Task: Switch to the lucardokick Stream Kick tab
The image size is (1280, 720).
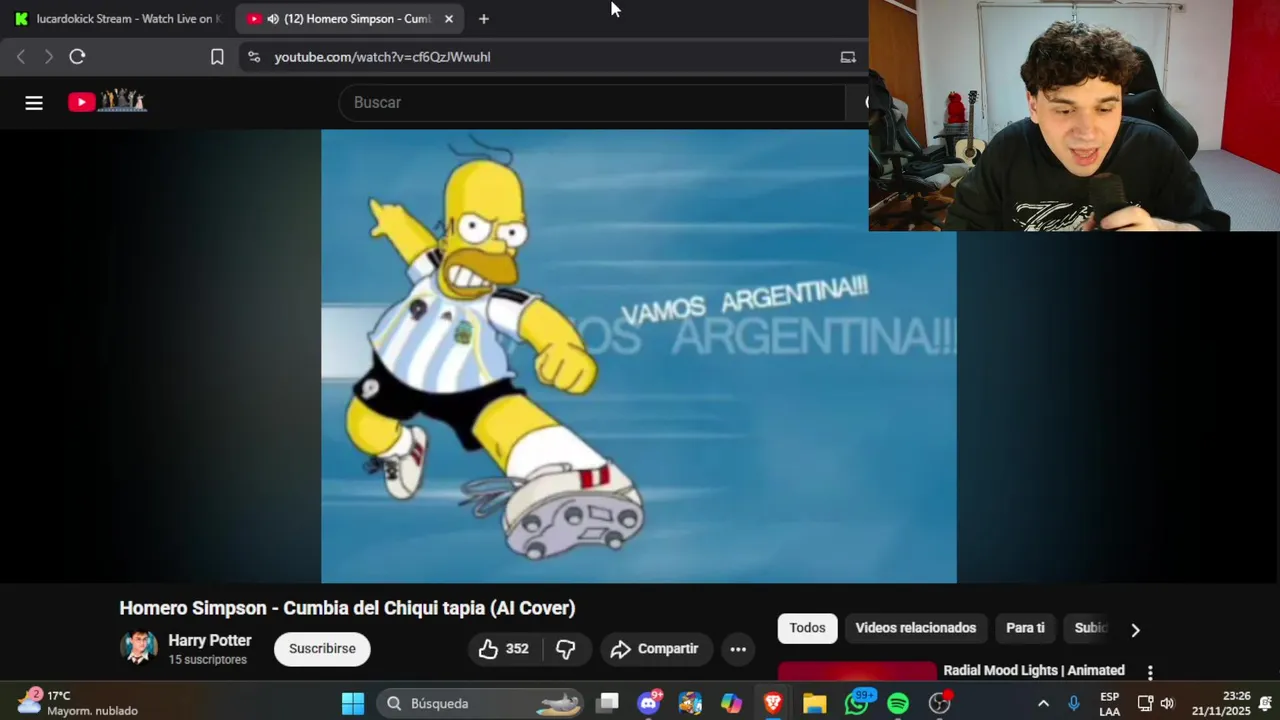Action: point(118,19)
